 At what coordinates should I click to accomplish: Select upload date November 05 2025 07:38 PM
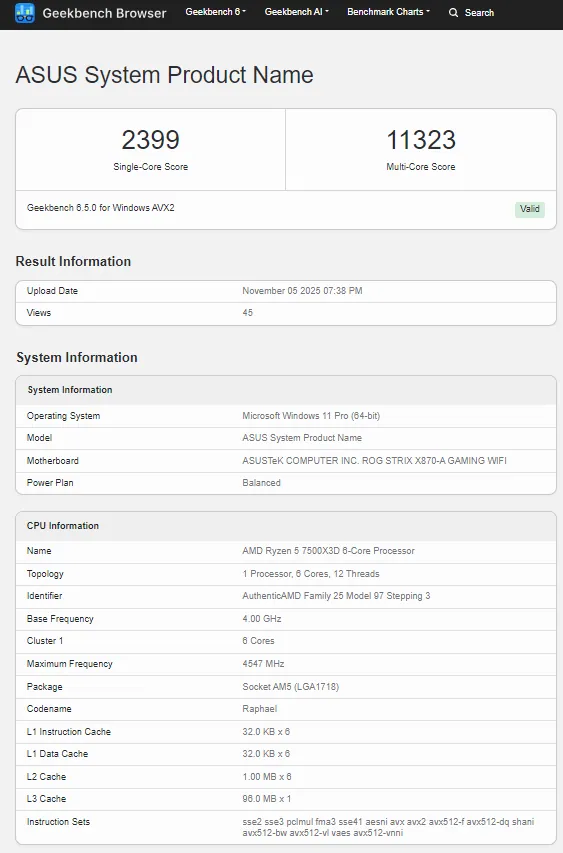tap(302, 291)
